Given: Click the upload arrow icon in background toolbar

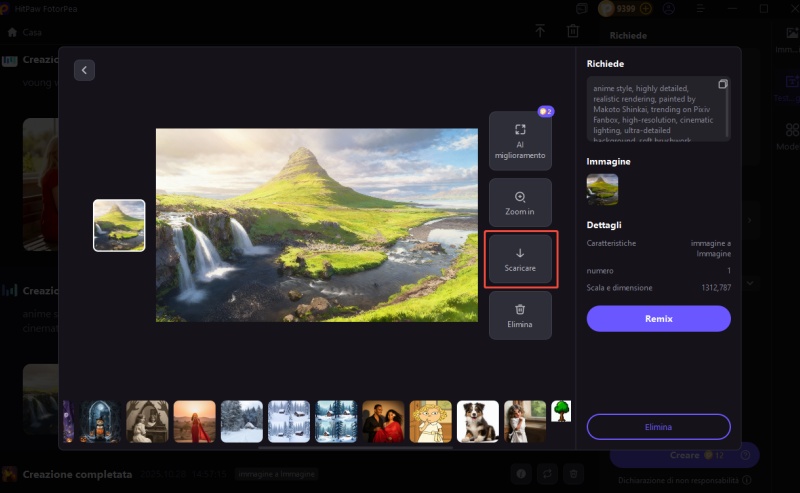Looking at the screenshot, I should pyautogui.click(x=540, y=31).
